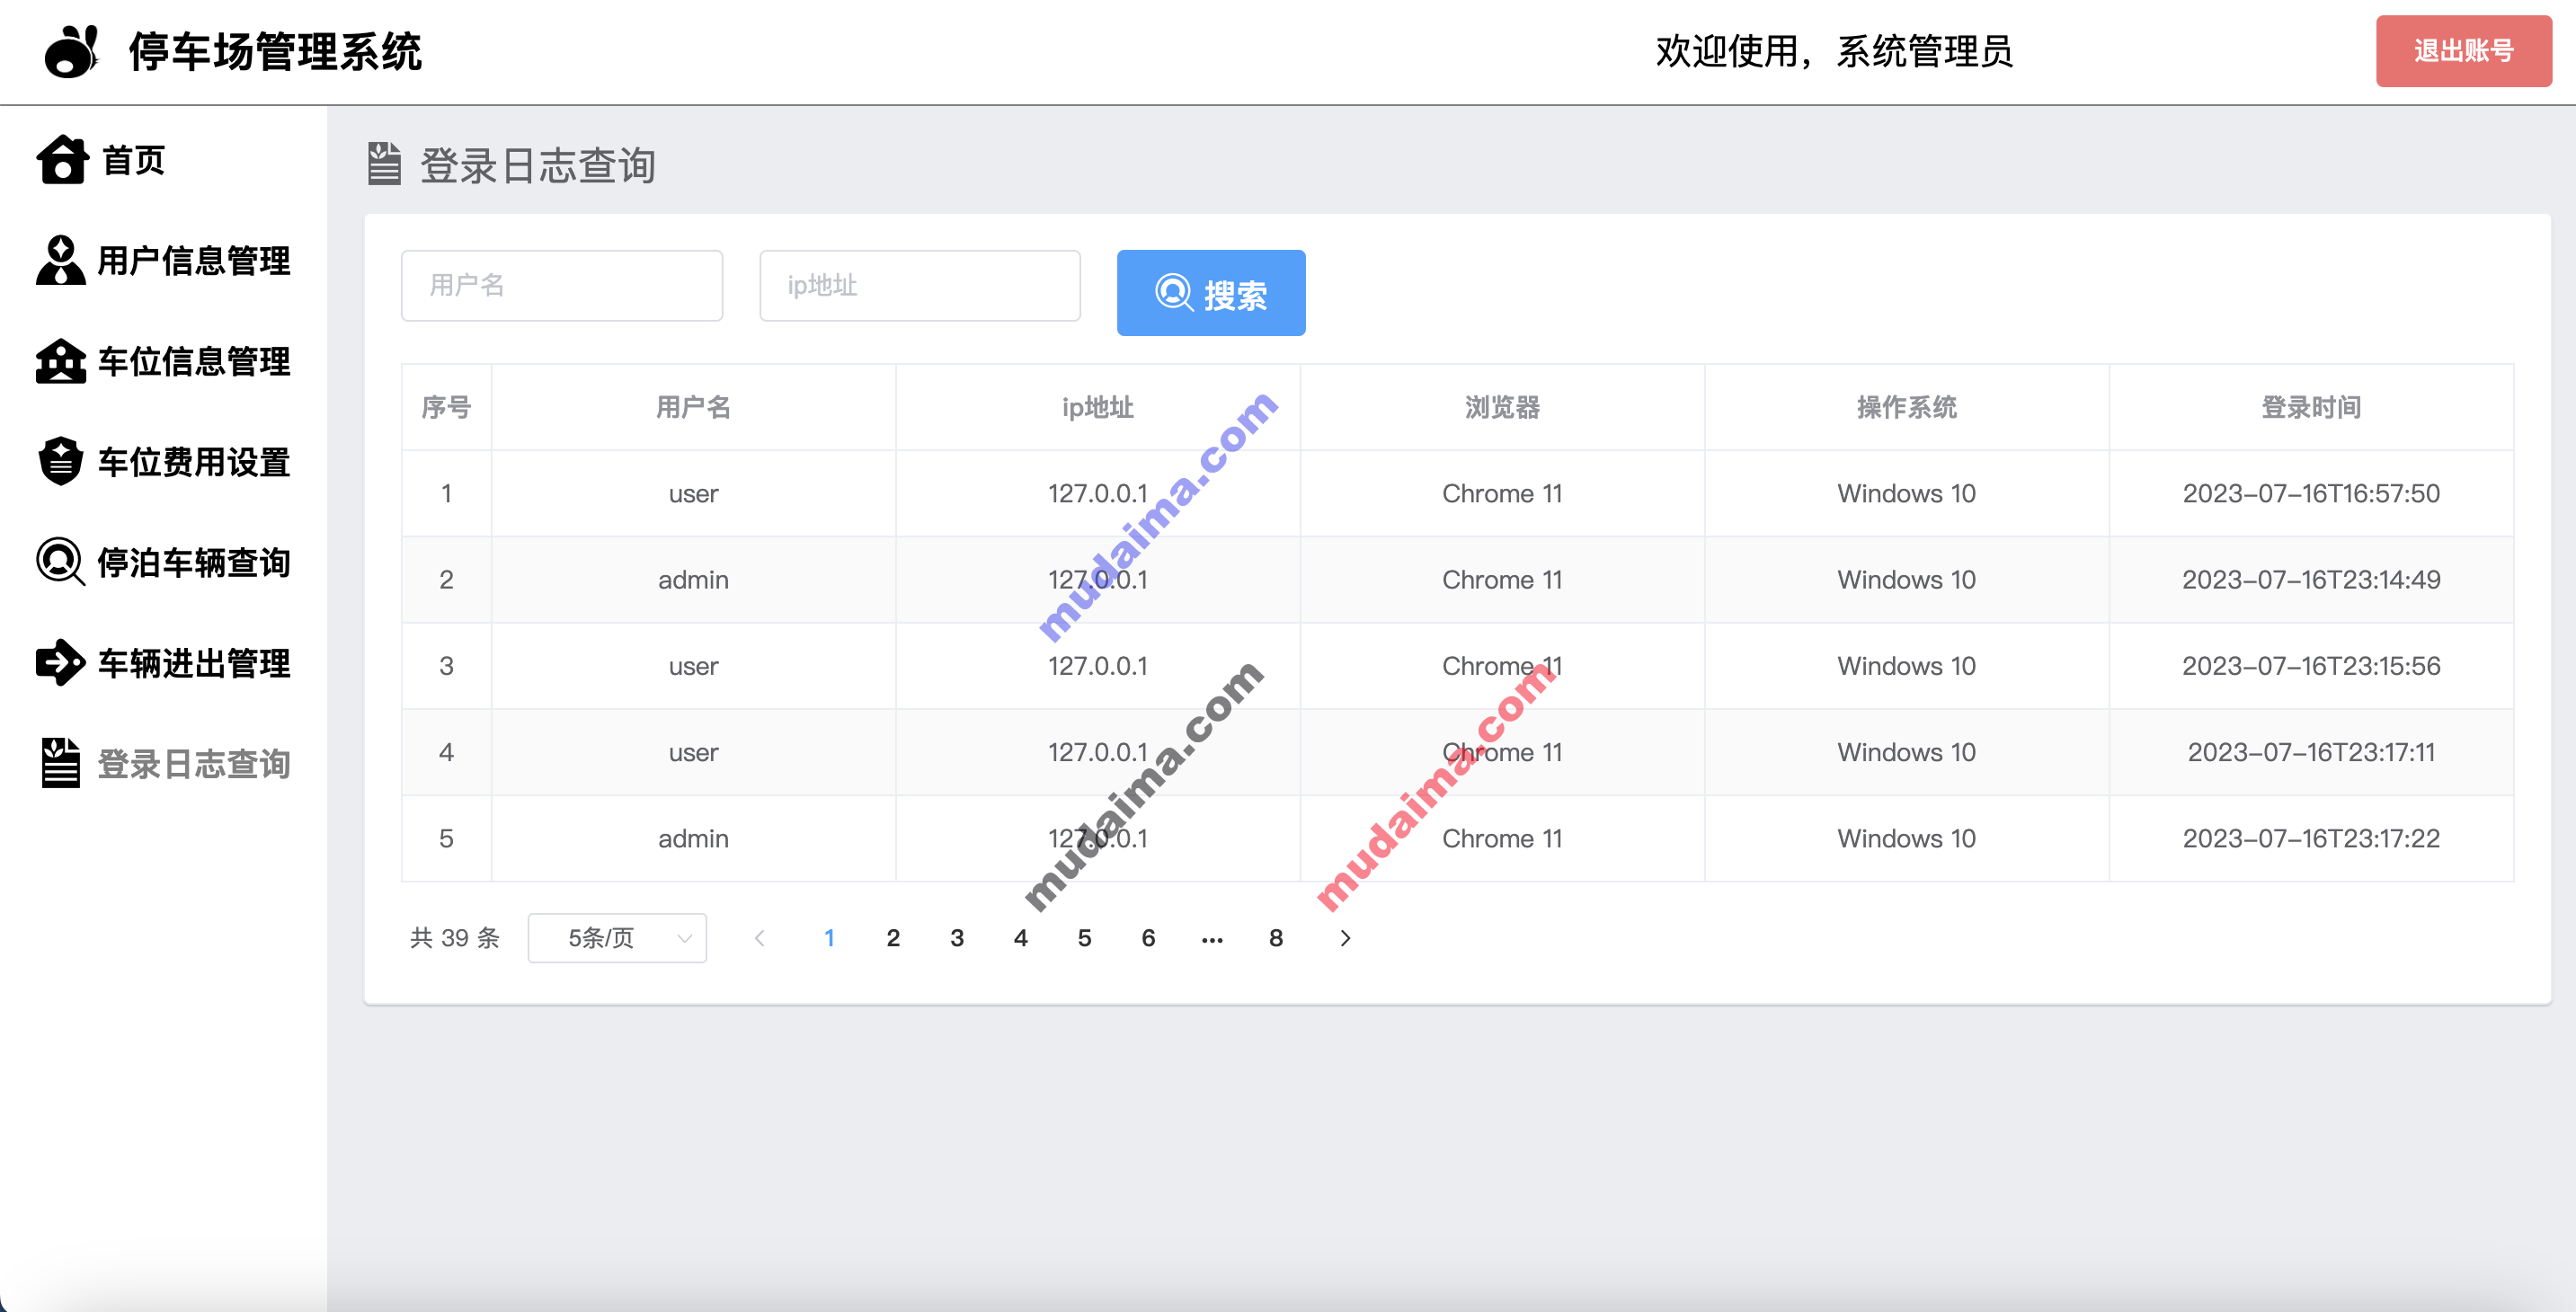The height and width of the screenshot is (1312, 2576).
Task: Go to pagination page 6
Action: coord(1149,938)
